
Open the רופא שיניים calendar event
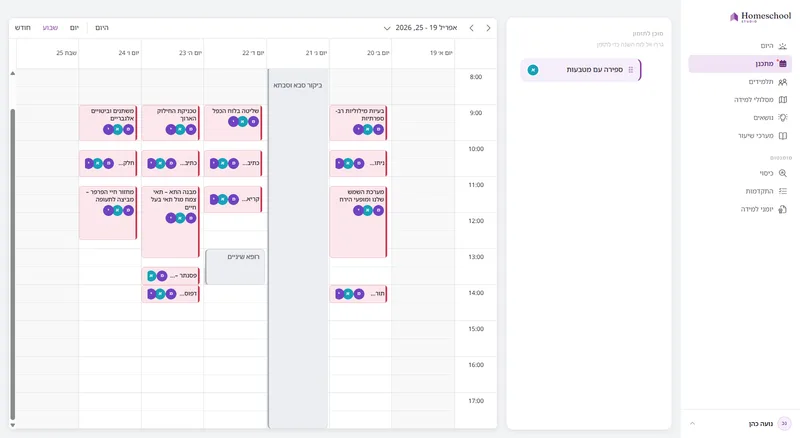click(235, 266)
